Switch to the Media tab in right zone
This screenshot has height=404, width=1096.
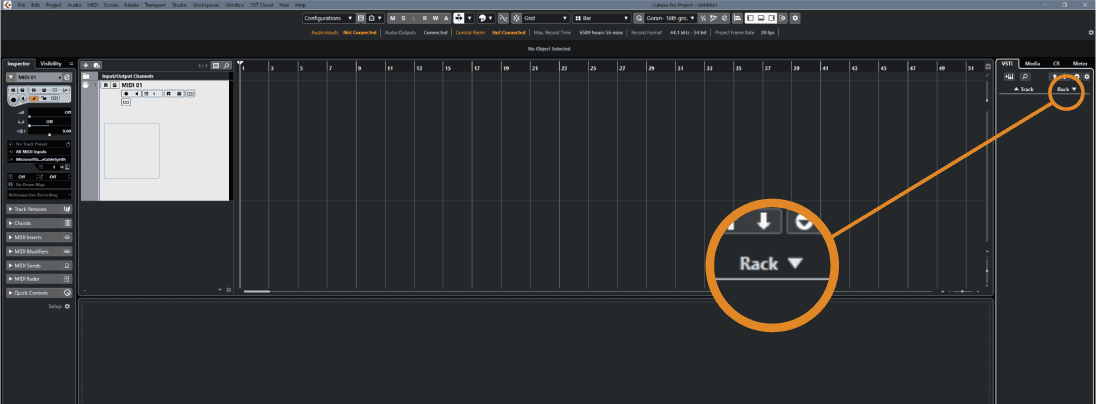pyautogui.click(x=1032, y=64)
